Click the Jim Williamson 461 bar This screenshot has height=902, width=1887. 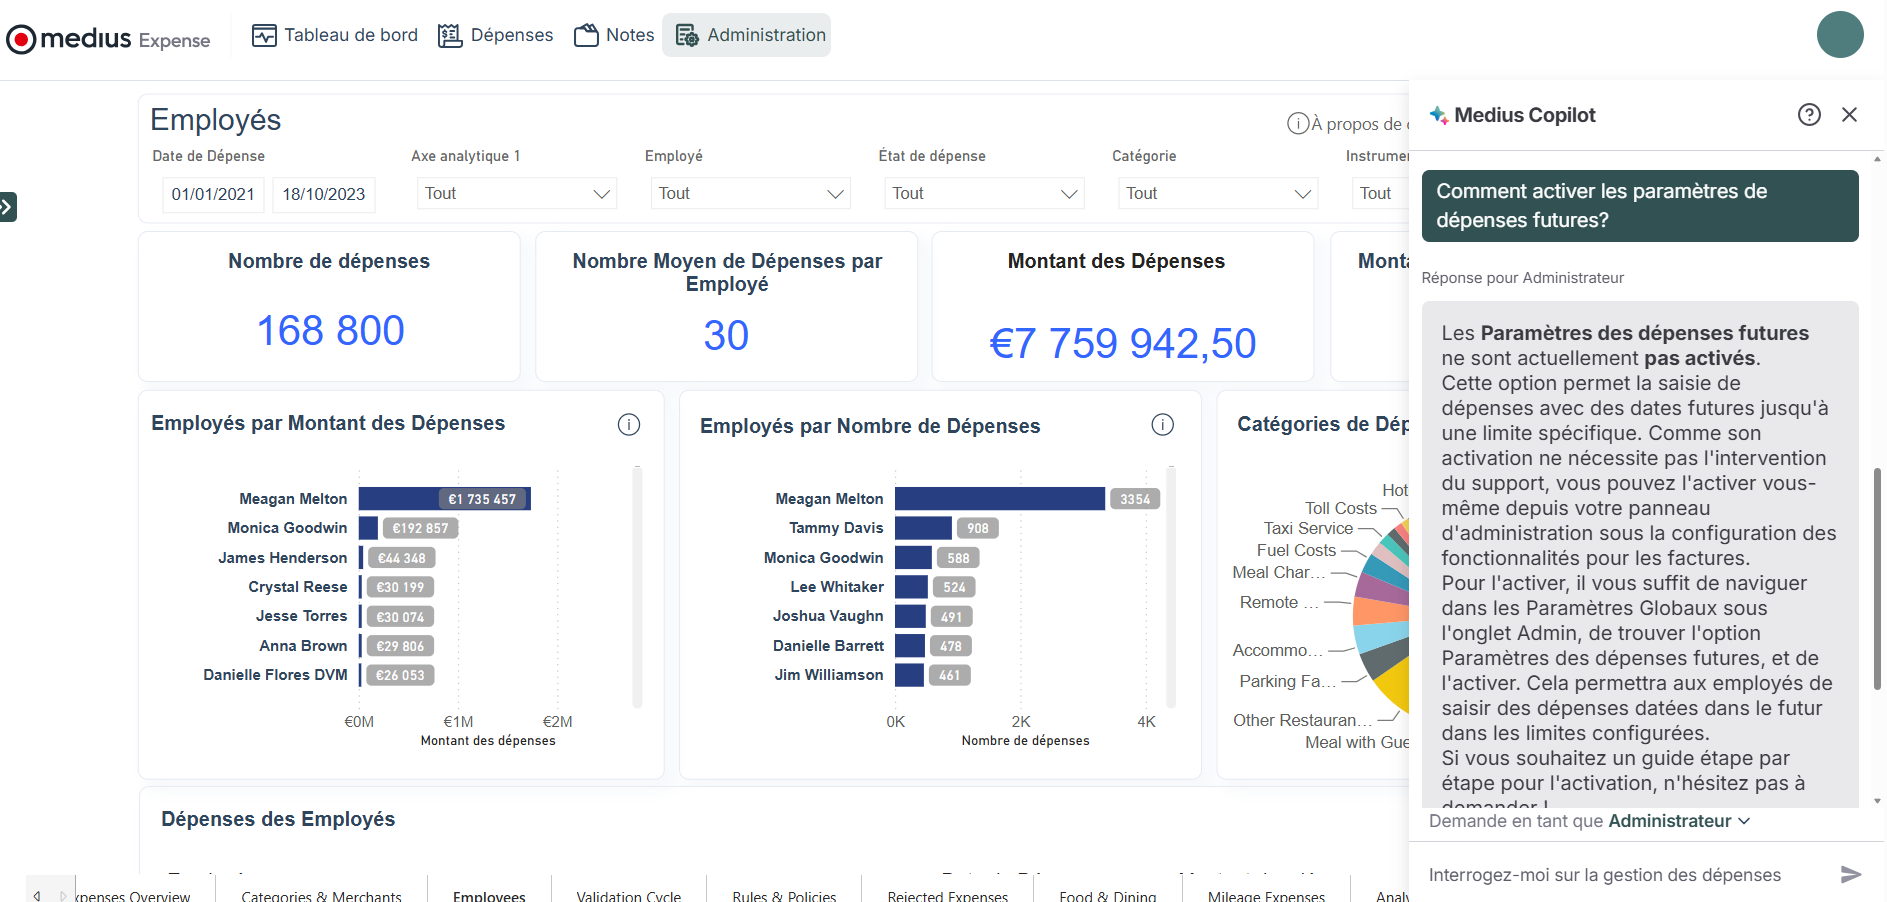click(909, 675)
